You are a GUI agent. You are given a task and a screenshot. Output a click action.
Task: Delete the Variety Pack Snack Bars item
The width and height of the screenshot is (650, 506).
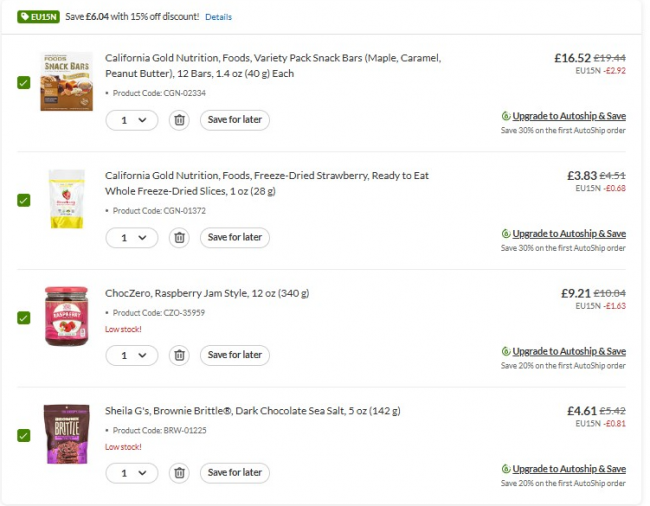click(179, 120)
